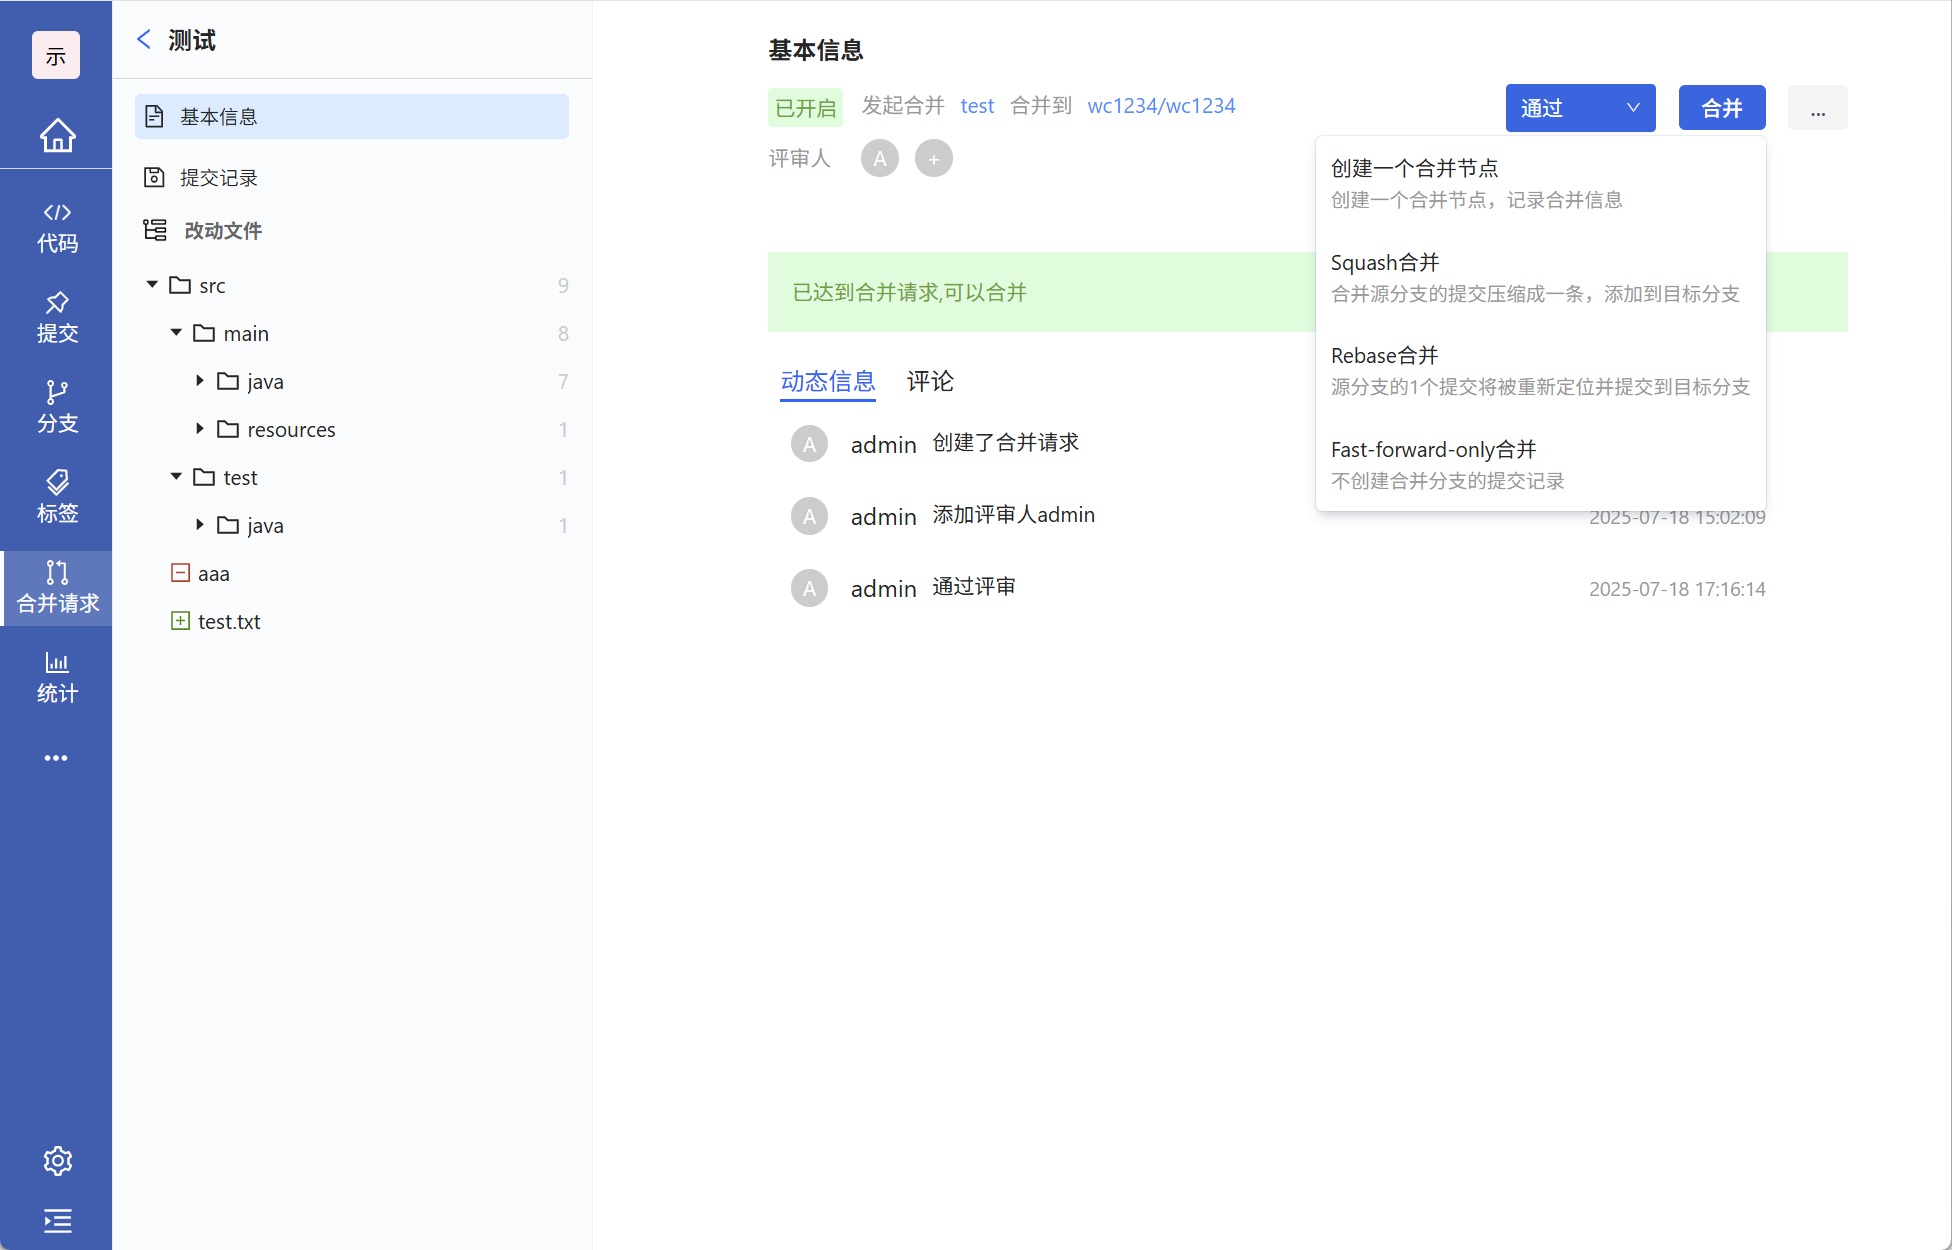
Task: Open the 统计 statistics section
Action: (x=57, y=678)
